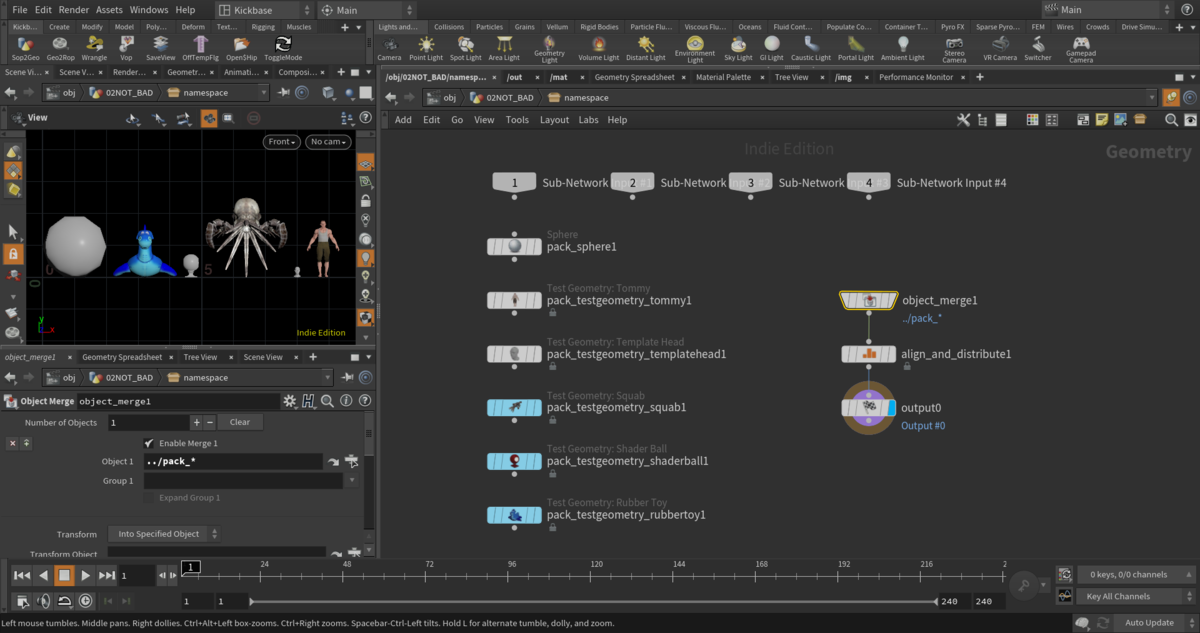1200x633 pixels.
Task: Open the Transform Into Specified Object dropdown
Action: click(x=163, y=534)
